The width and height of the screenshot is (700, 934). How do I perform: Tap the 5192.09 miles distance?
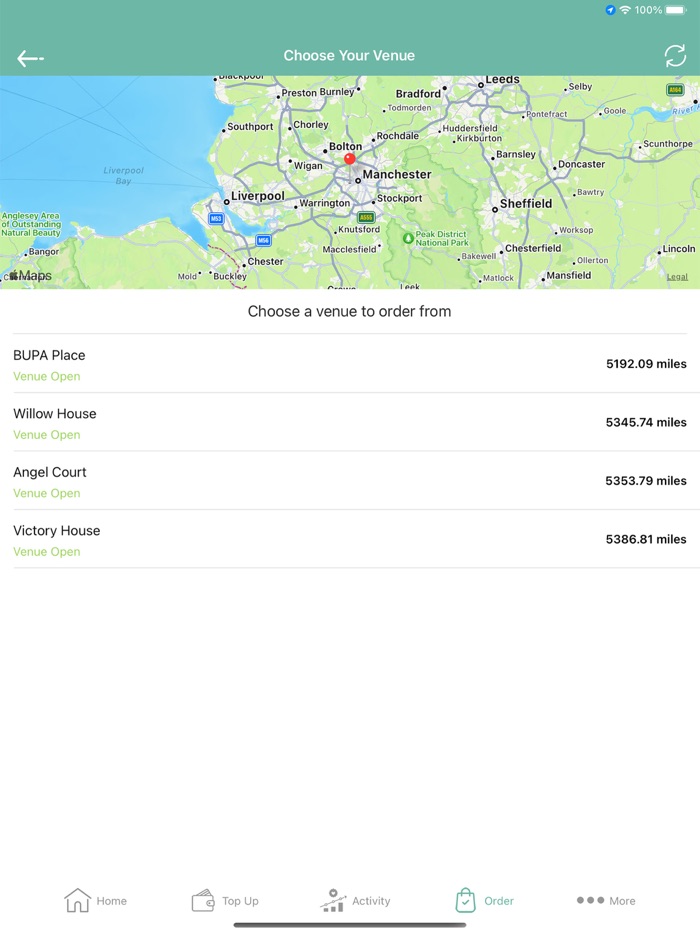(x=646, y=364)
